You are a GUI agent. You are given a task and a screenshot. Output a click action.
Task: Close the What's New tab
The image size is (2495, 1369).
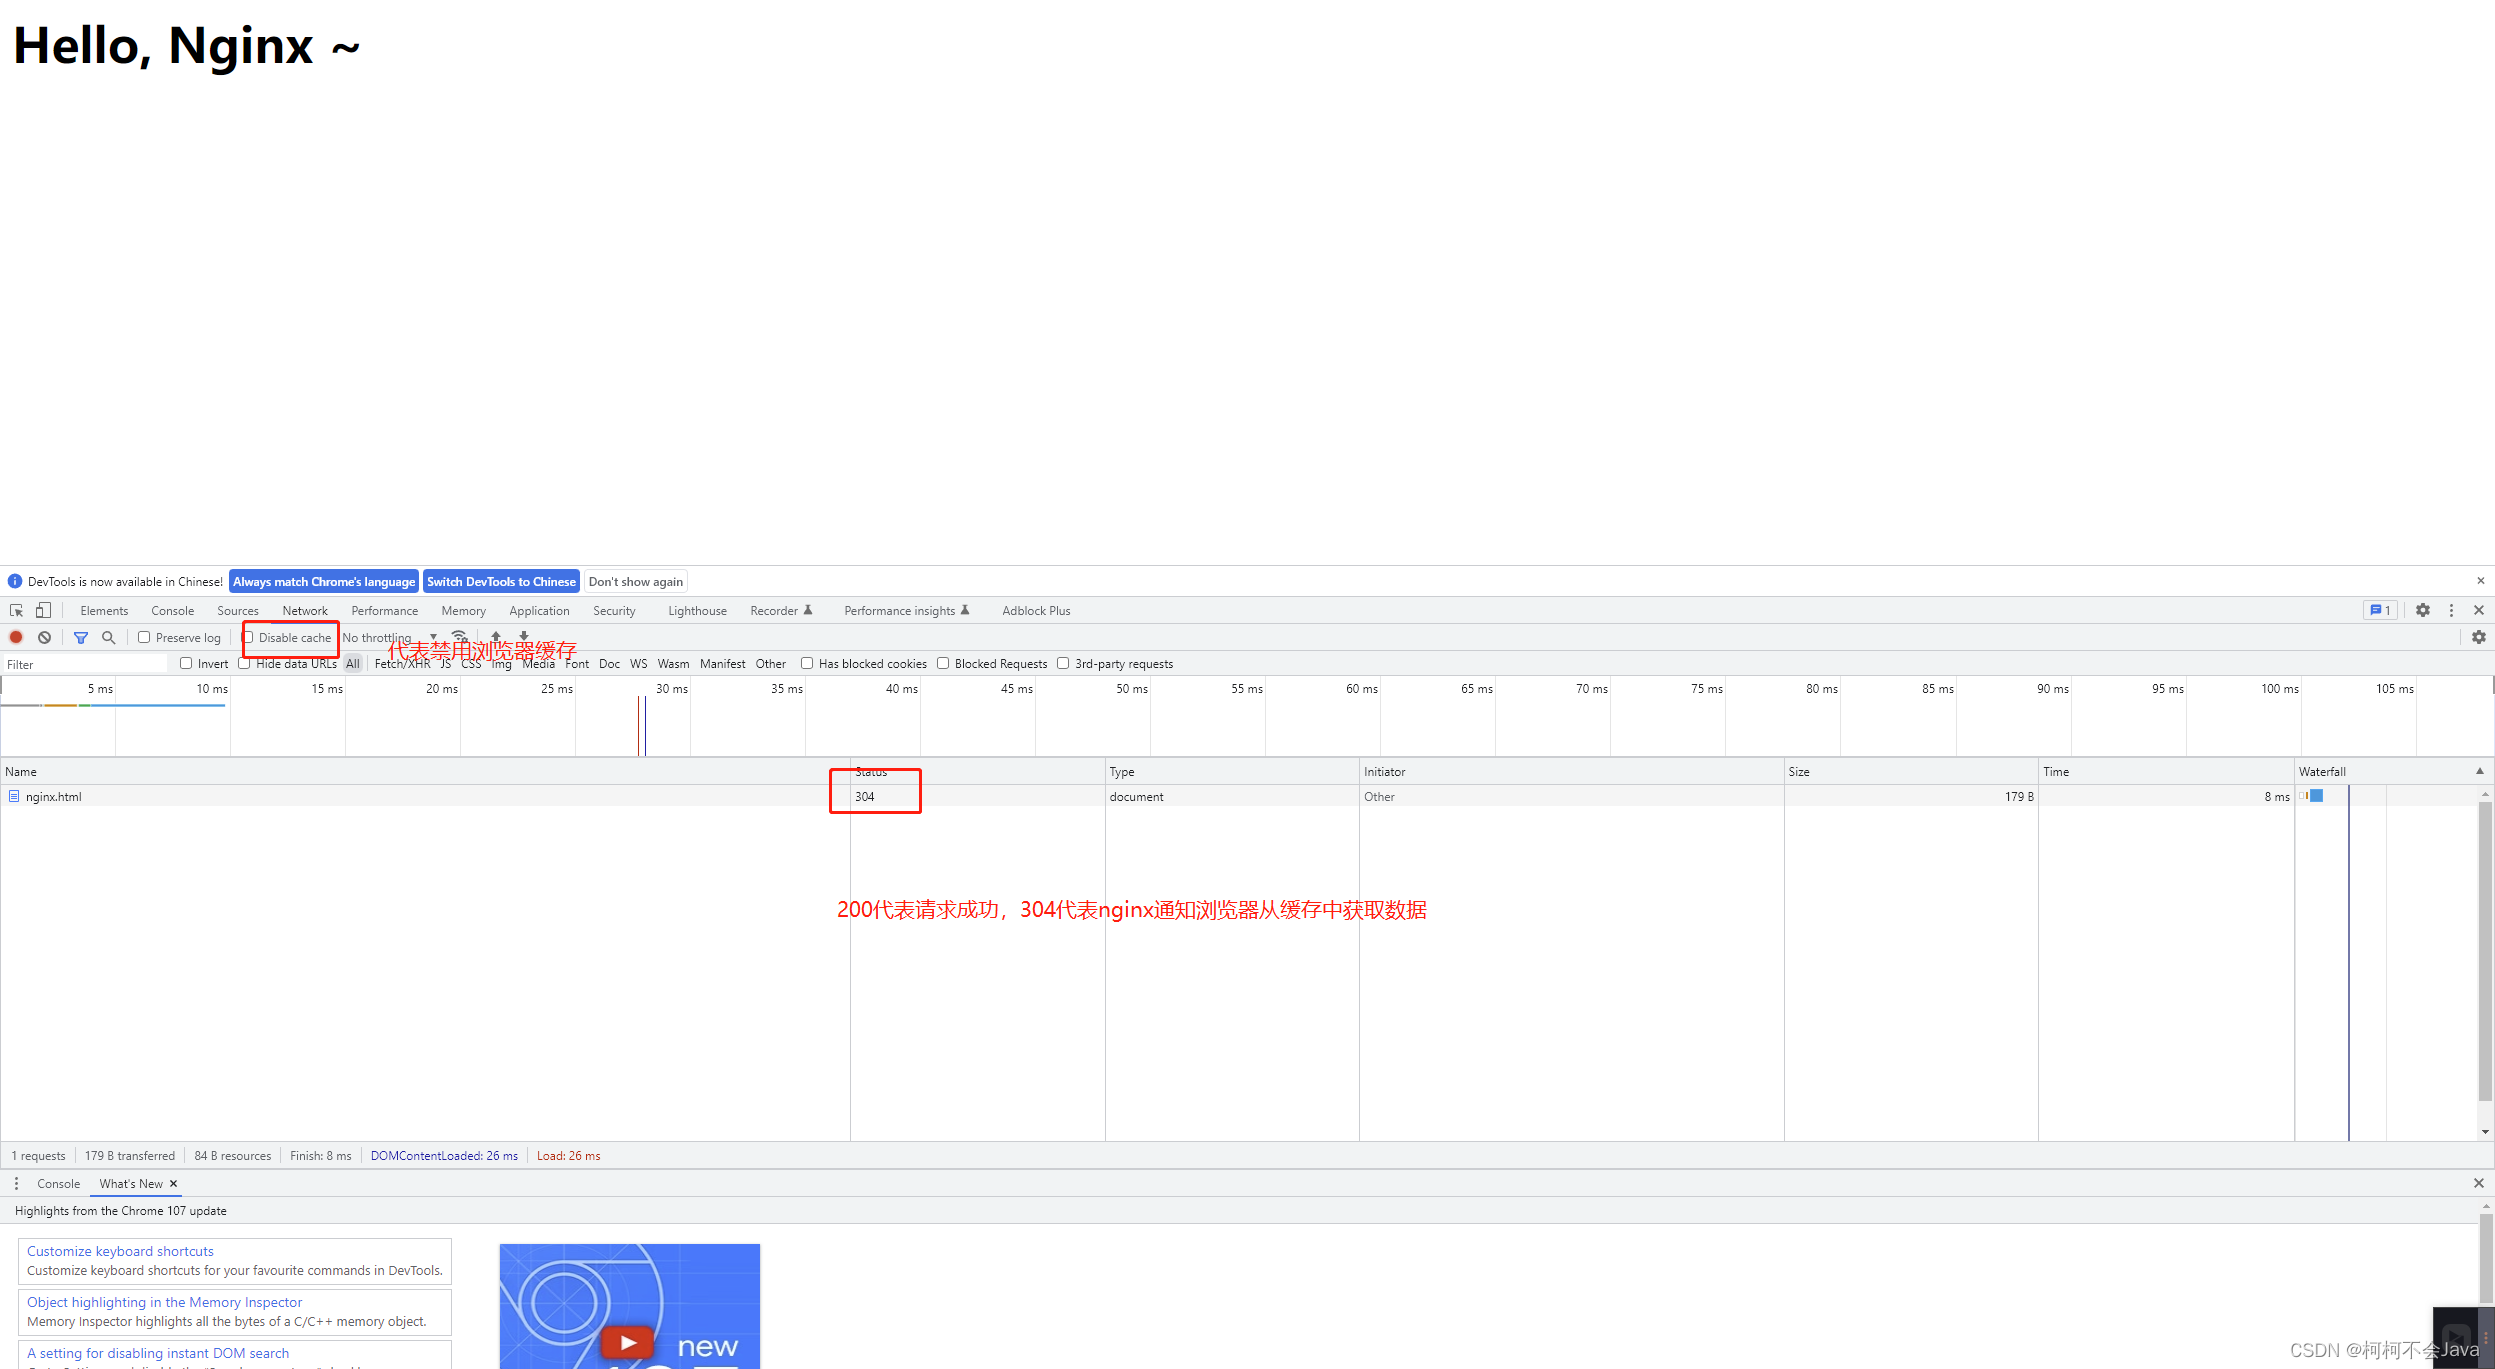pos(173,1183)
